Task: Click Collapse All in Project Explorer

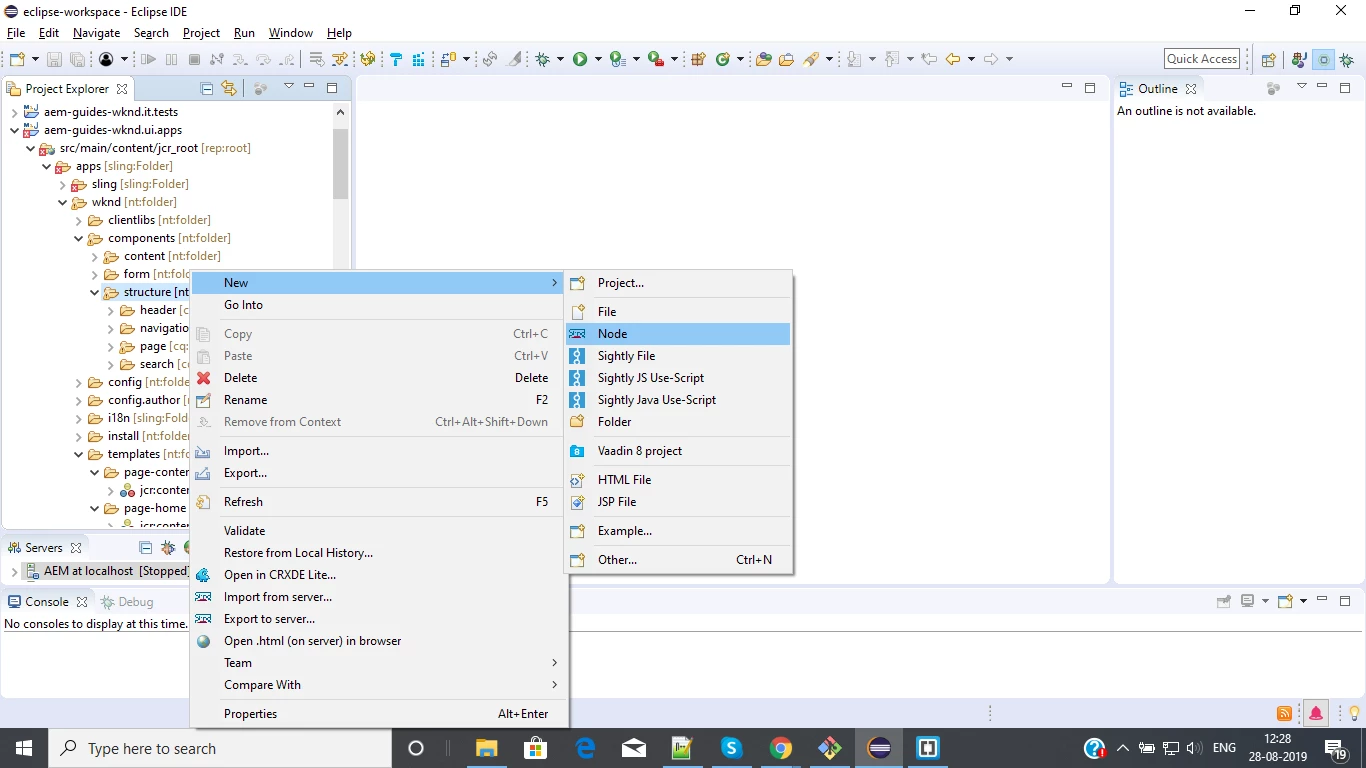Action: 207,88
